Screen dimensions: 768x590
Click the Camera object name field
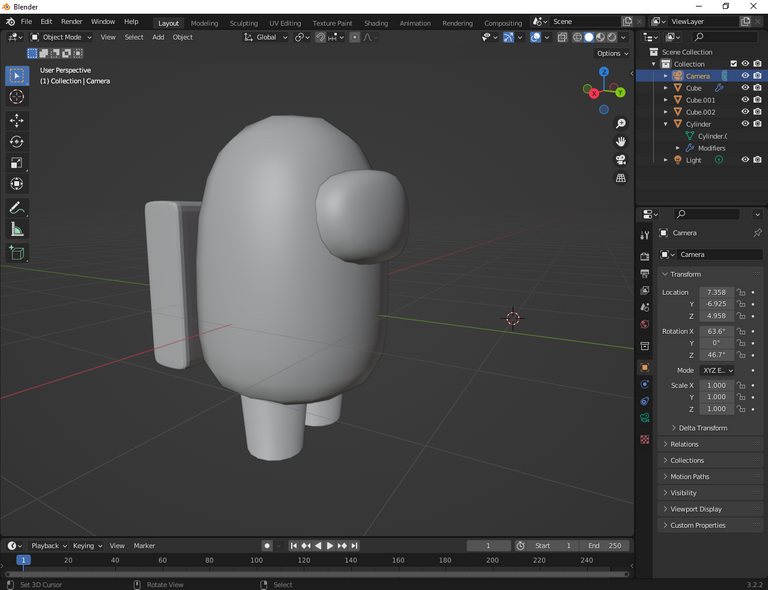718,255
